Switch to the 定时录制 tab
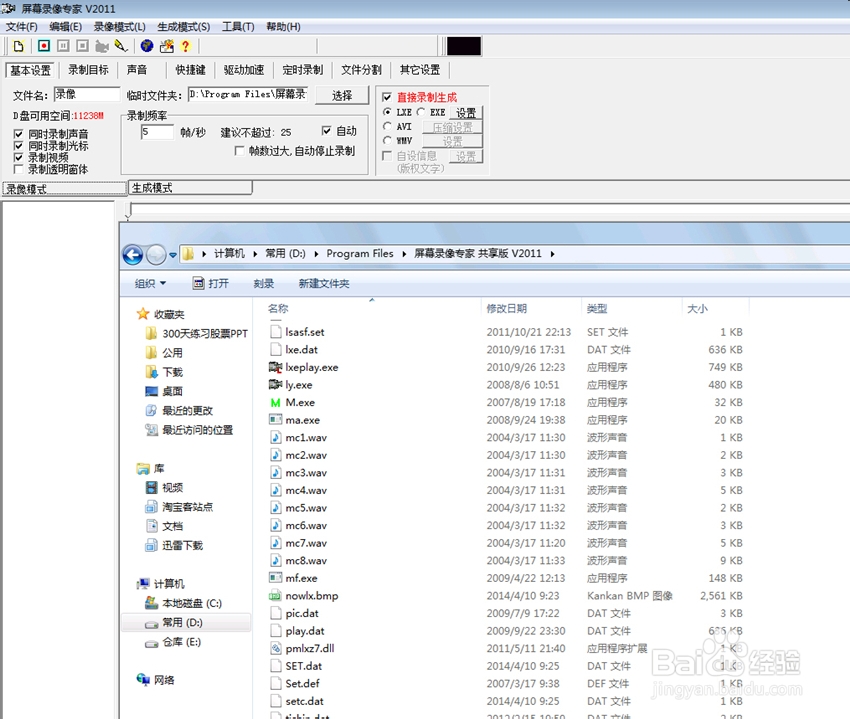The image size is (850, 719). pos(302,70)
